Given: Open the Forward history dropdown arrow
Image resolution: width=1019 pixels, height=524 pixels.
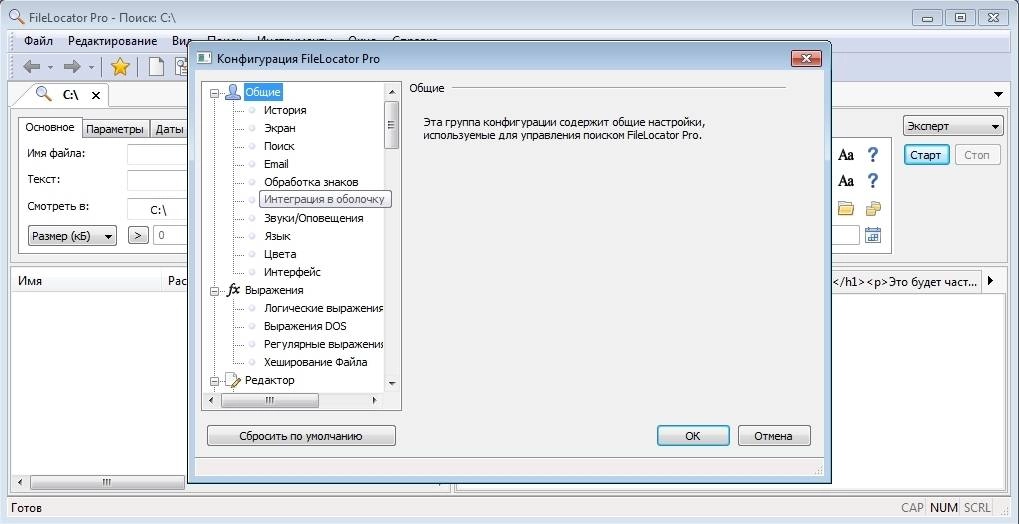Looking at the screenshot, I should coord(91,67).
